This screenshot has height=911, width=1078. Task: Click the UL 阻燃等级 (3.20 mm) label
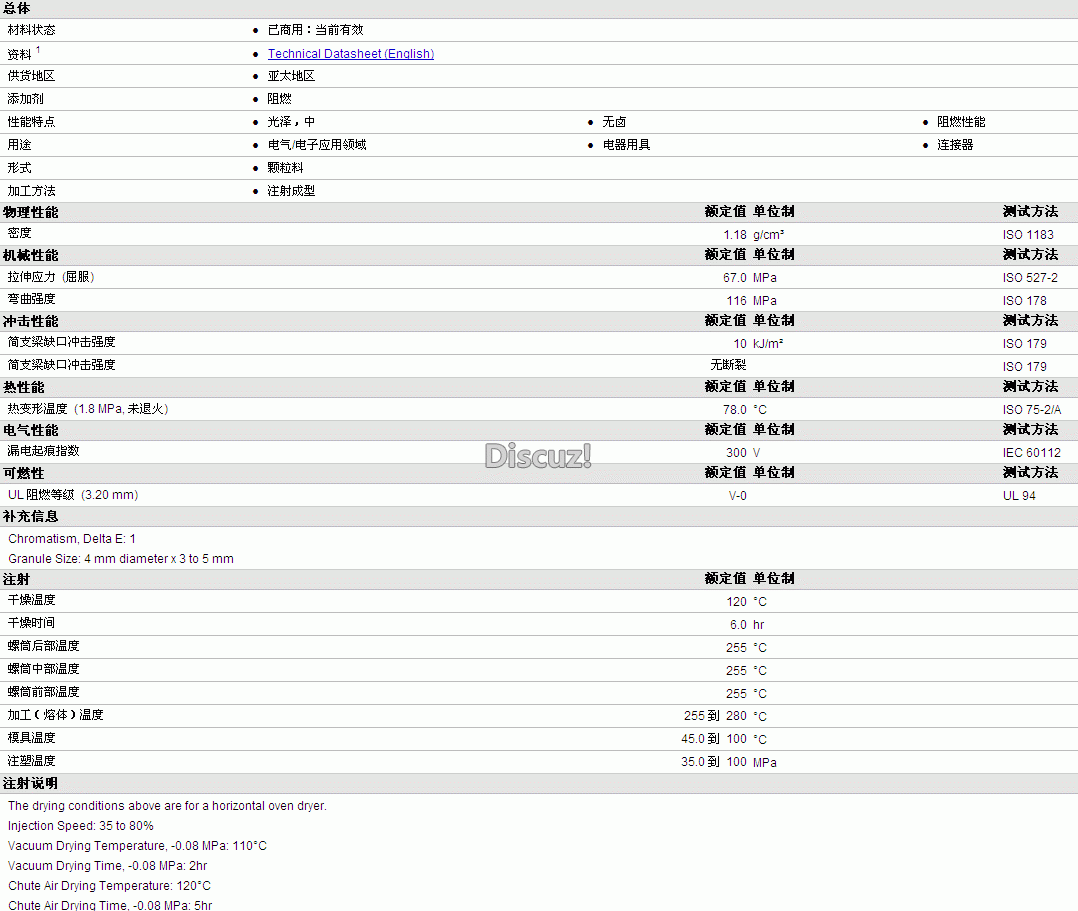coord(73,495)
